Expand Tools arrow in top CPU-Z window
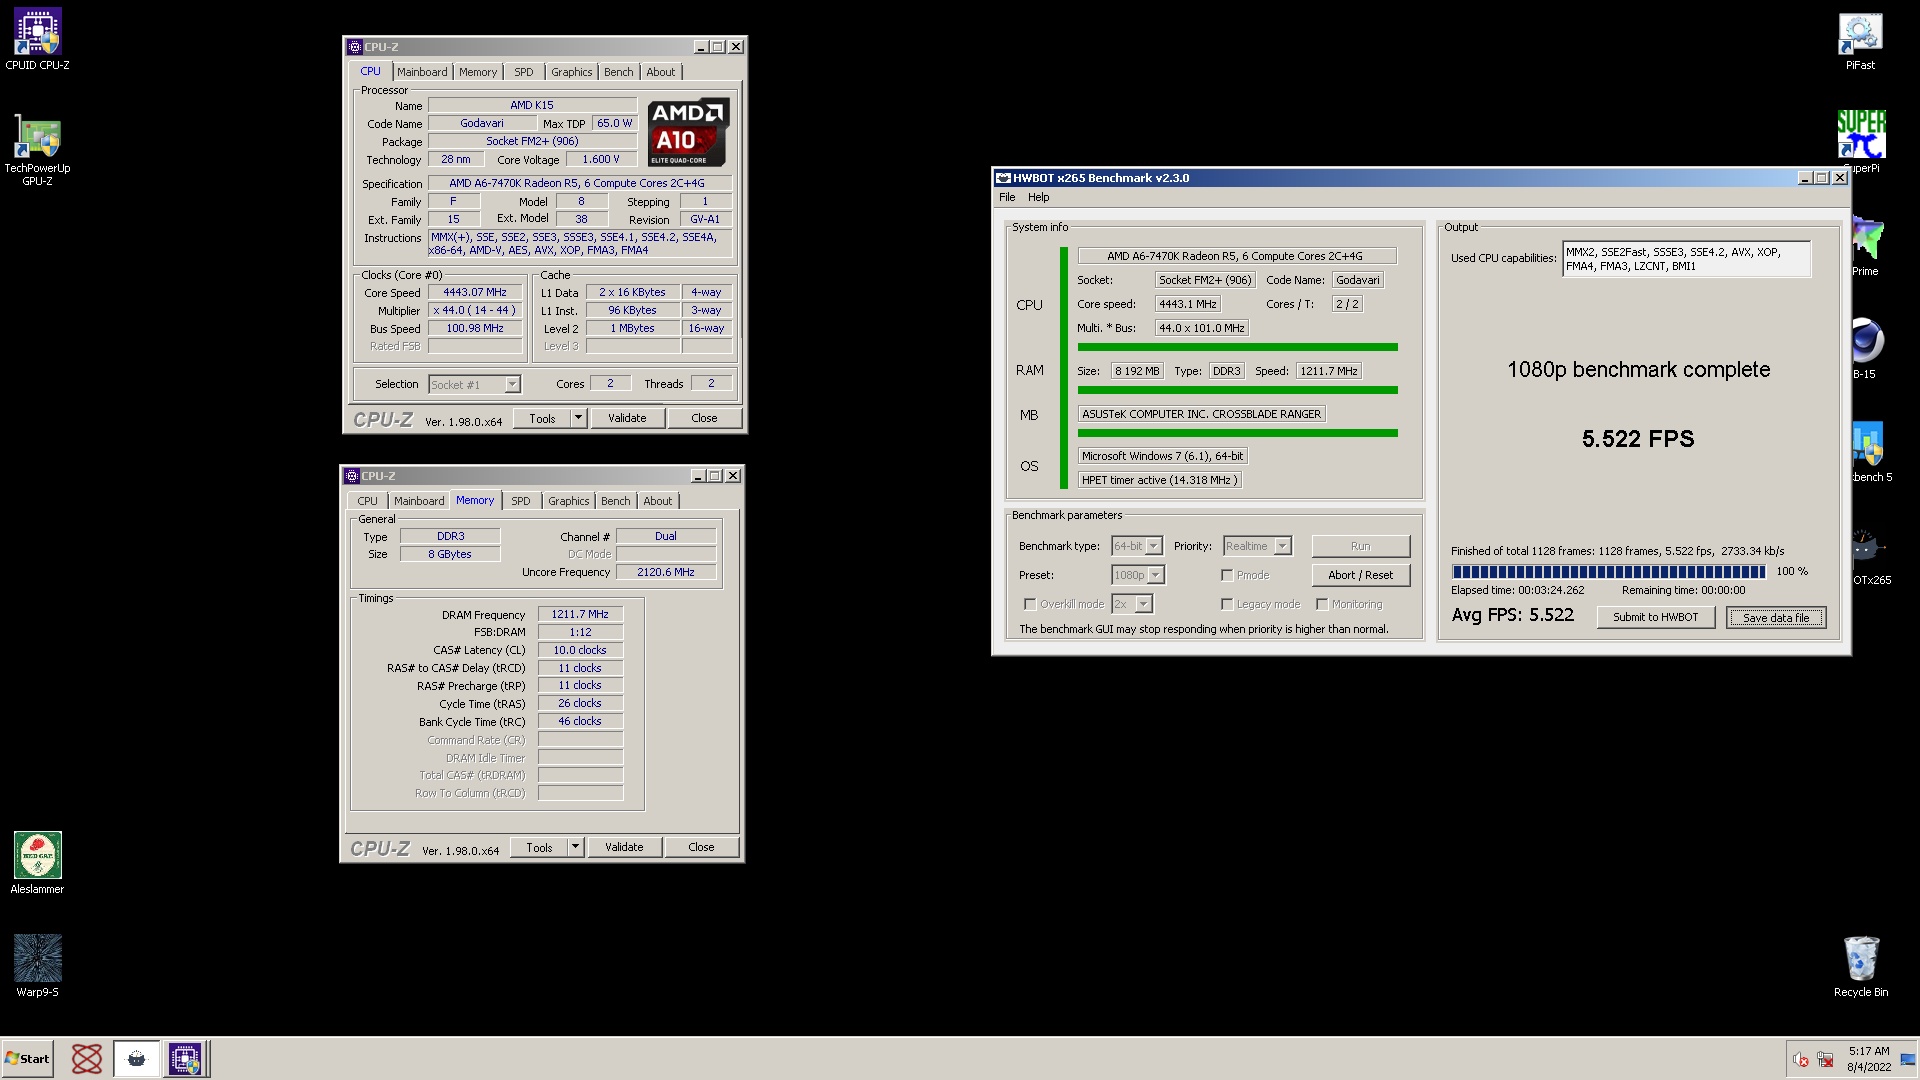1920x1080 pixels. (578, 418)
